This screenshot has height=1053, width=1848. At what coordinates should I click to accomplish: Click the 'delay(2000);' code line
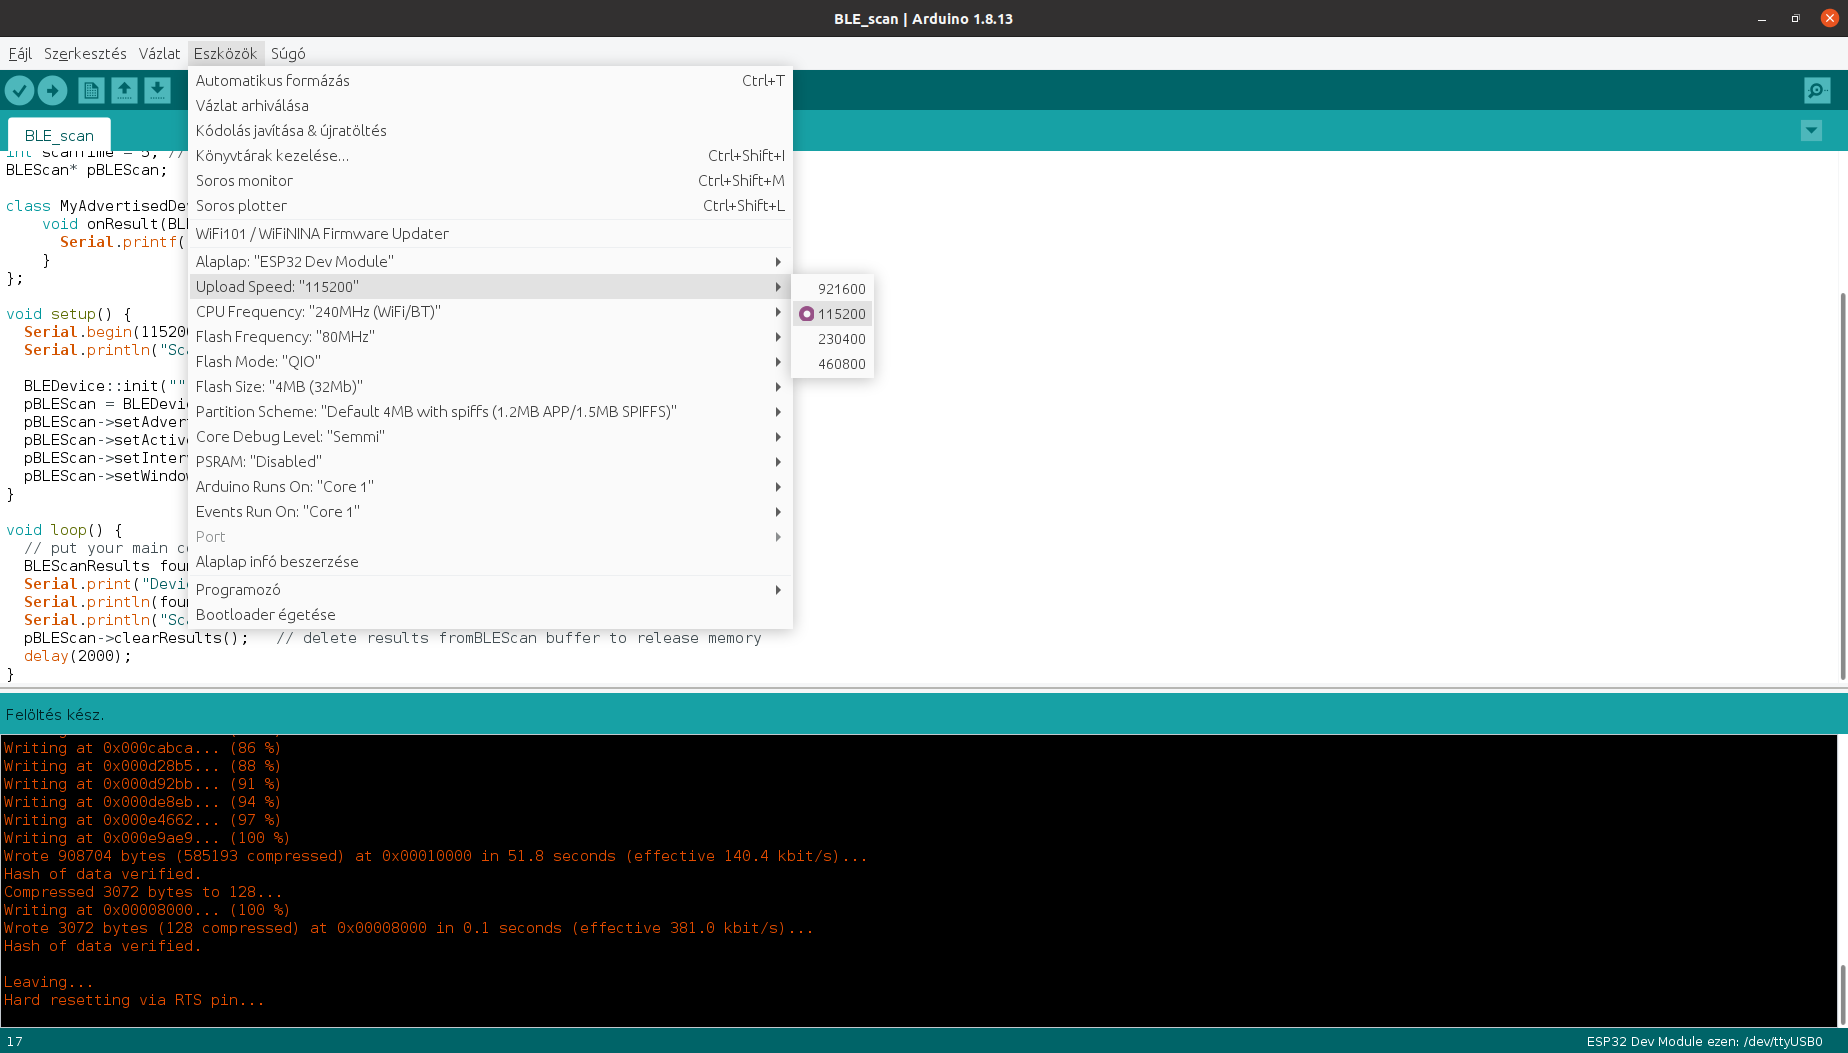[77, 656]
